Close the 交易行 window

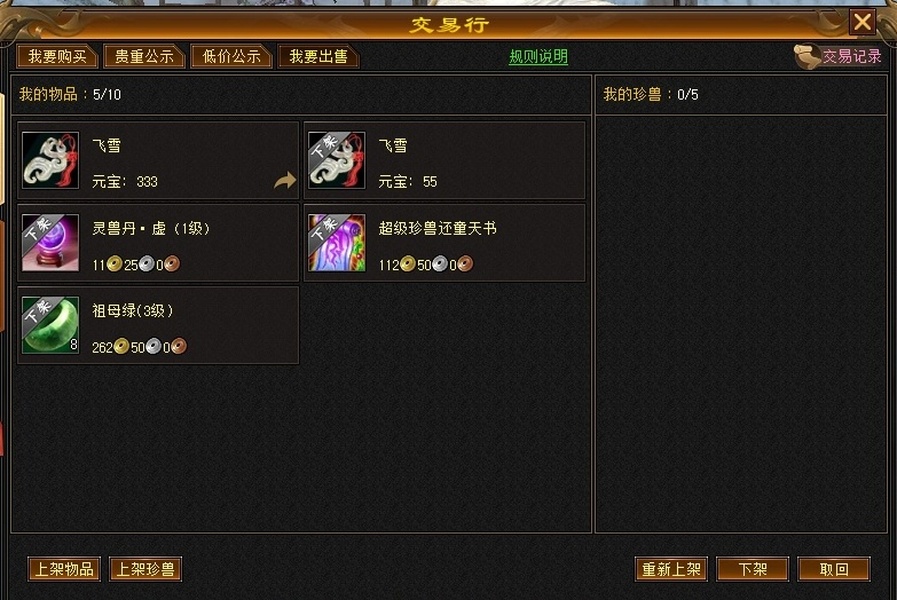click(862, 22)
